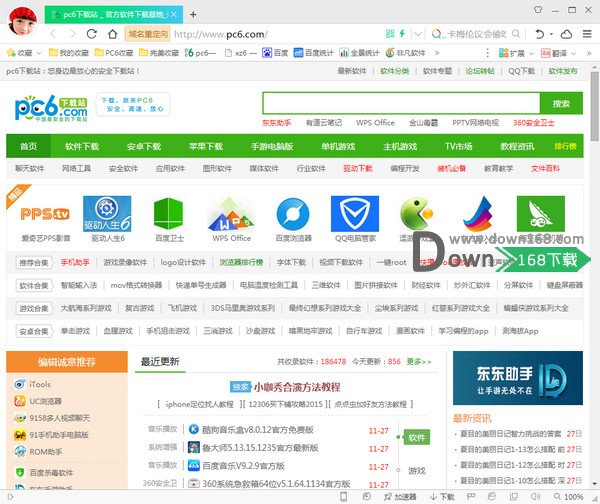Click the pc6.com site logo
Viewport: 600px width, 504px height.
coord(51,108)
